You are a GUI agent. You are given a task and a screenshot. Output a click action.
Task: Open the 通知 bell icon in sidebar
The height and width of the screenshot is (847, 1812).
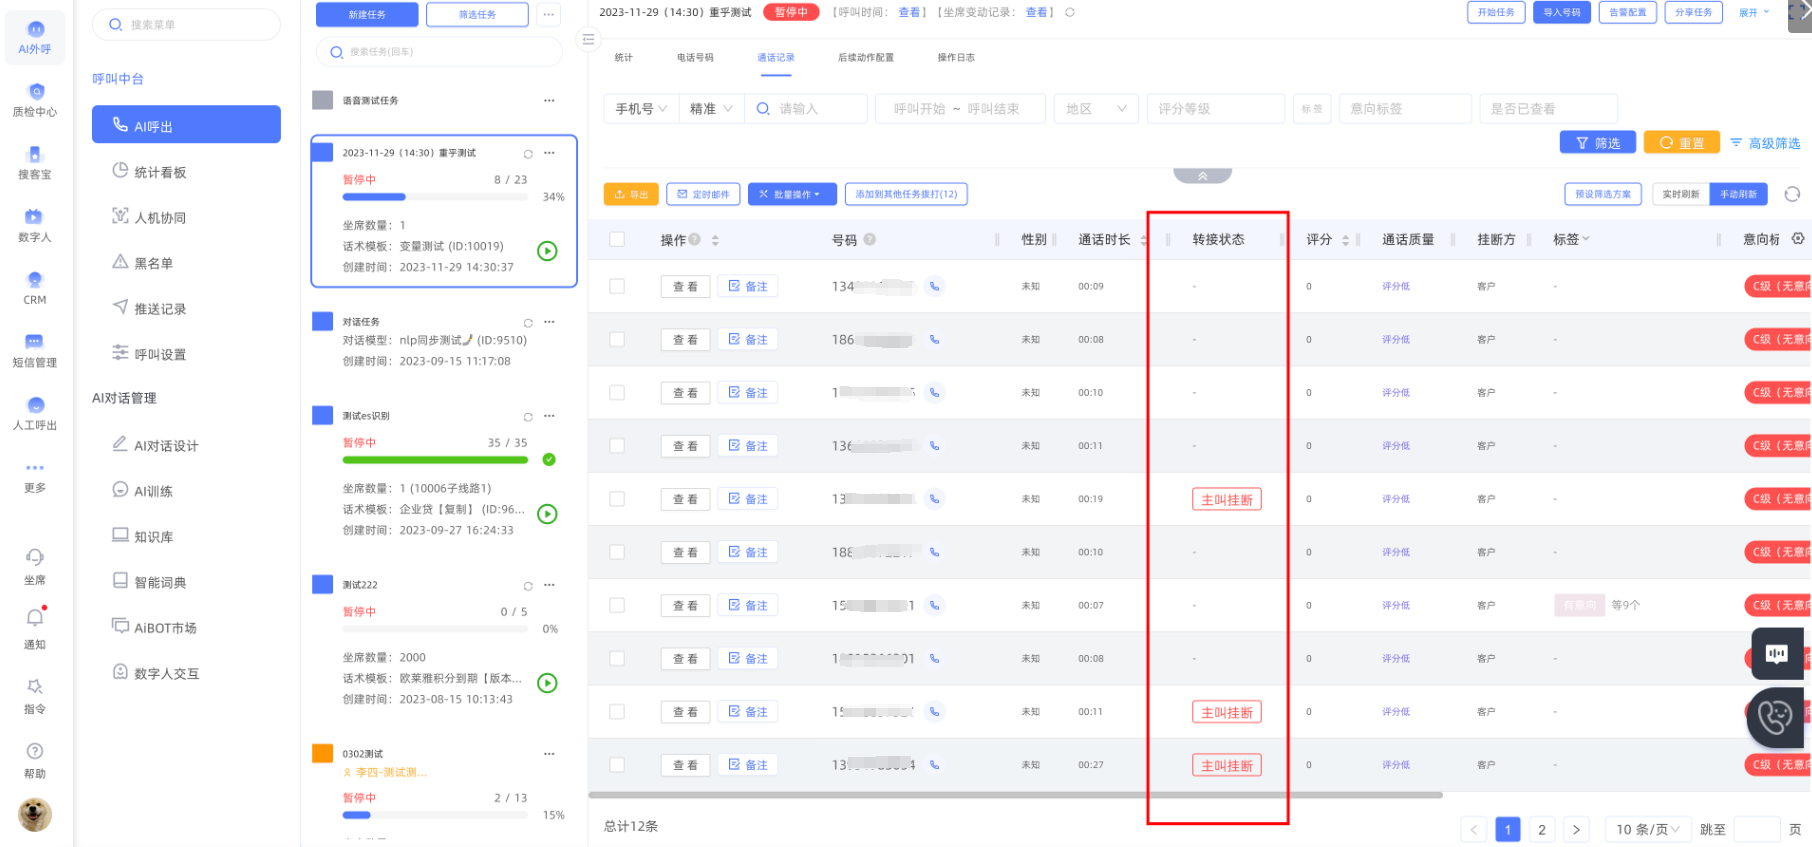pyautogui.click(x=35, y=619)
